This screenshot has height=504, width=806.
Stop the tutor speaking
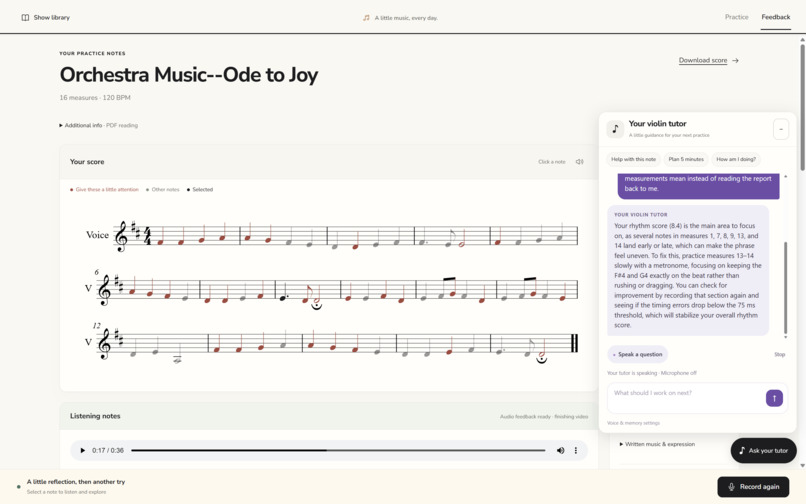pos(779,354)
